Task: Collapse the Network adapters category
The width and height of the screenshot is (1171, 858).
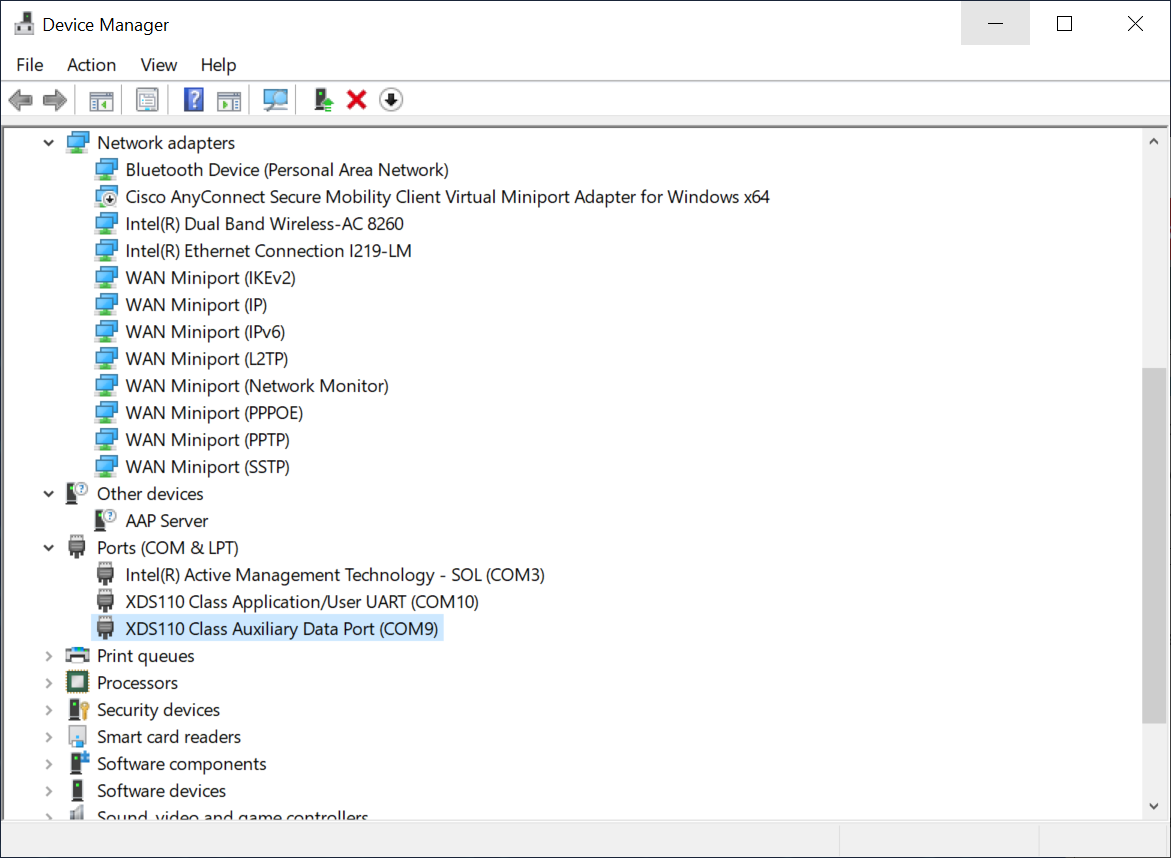Action: click(x=49, y=143)
